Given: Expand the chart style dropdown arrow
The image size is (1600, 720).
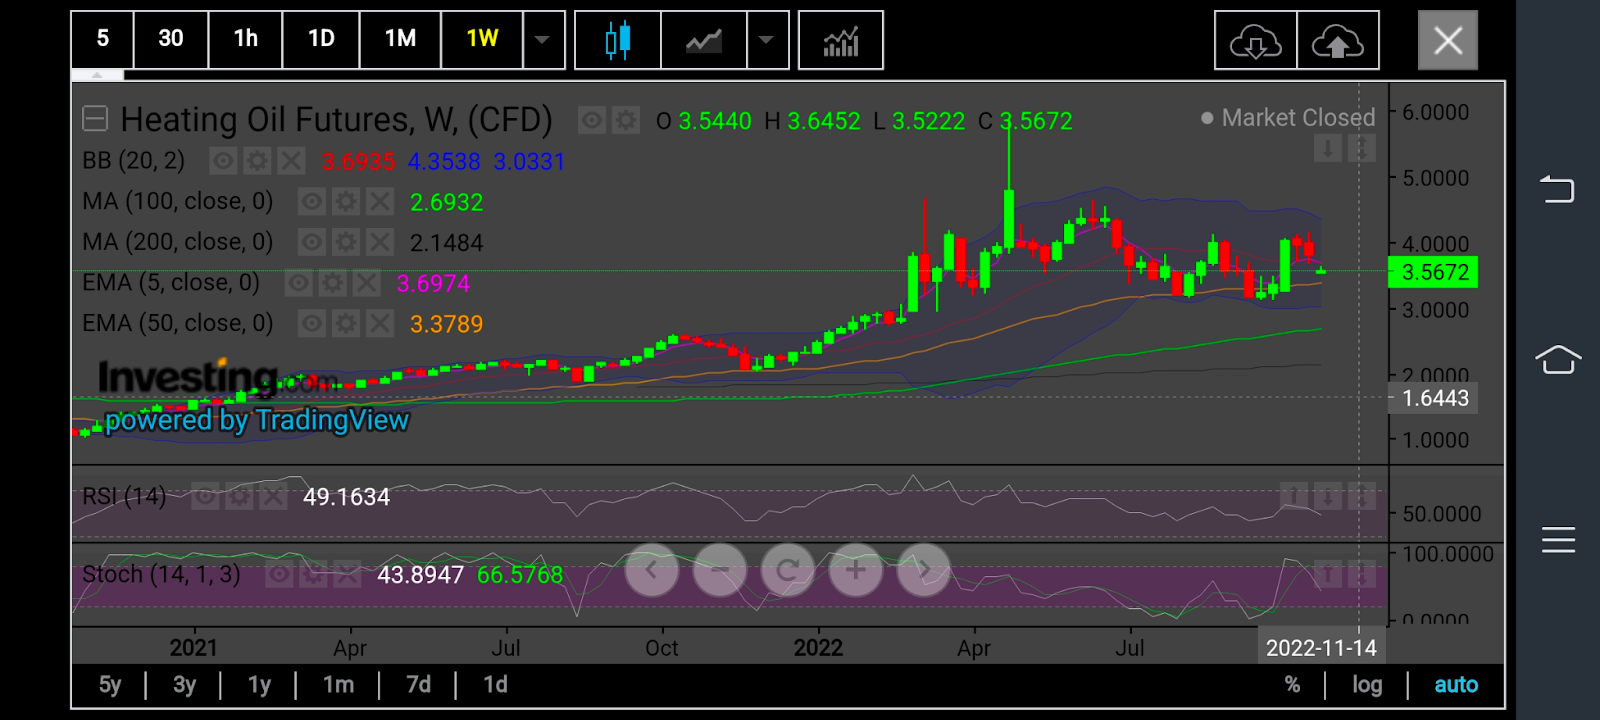Looking at the screenshot, I should coord(767,40).
